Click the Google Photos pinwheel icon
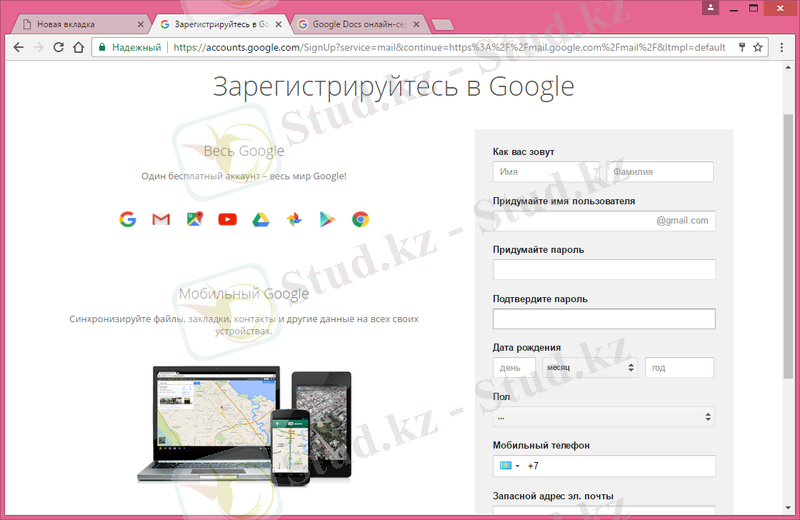The width and height of the screenshot is (800, 520). point(294,219)
